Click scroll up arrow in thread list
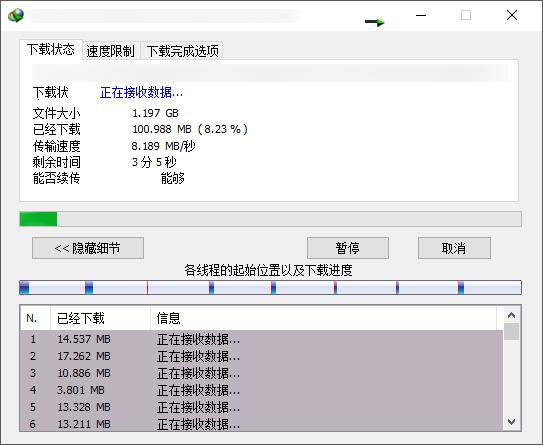The height and width of the screenshot is (445, 543). click(x=511, y=315)
